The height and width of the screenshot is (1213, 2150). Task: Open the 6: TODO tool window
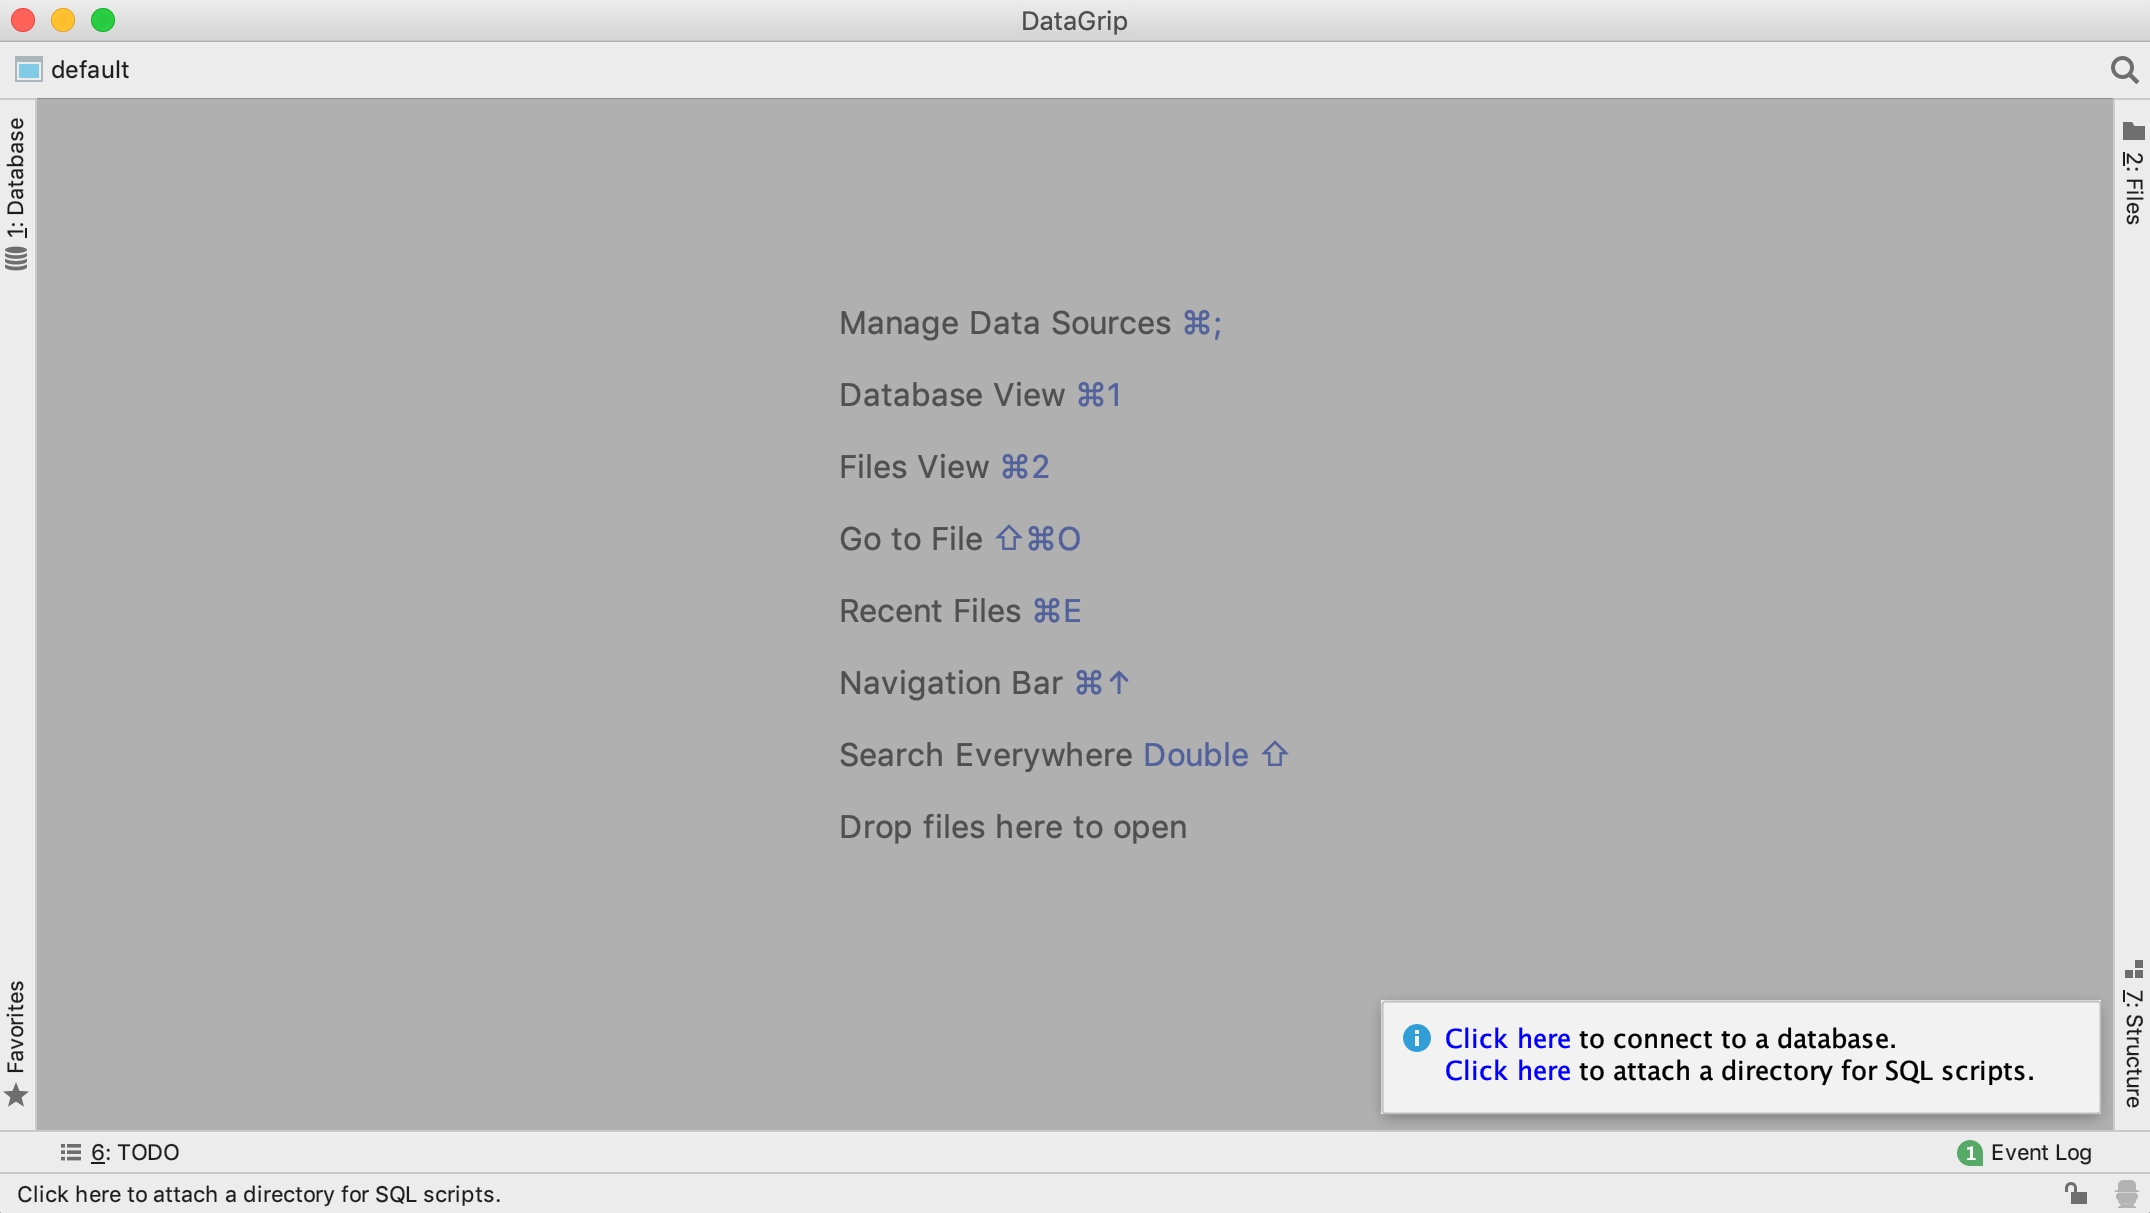coord(120,1152)
